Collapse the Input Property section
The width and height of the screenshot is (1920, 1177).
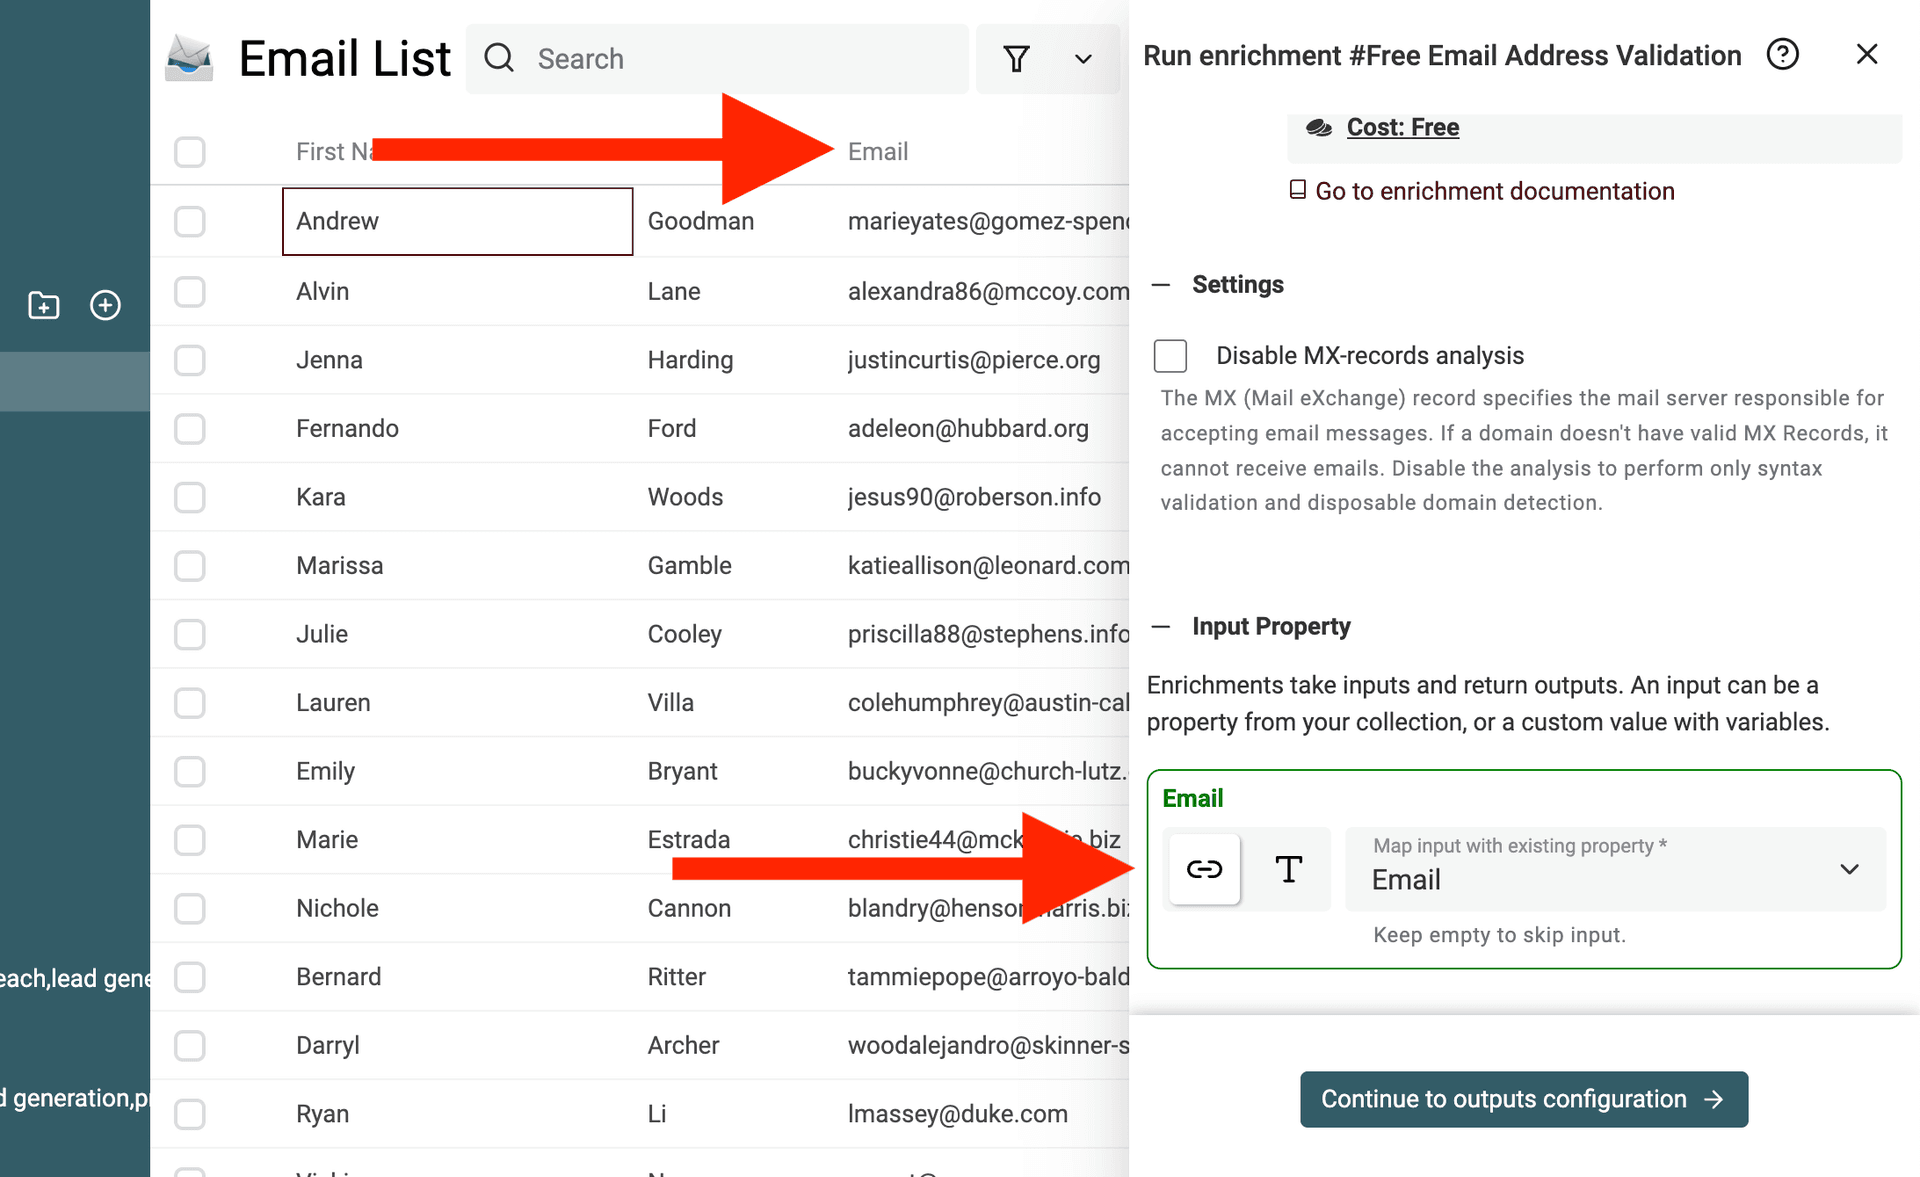(1161, 626)
